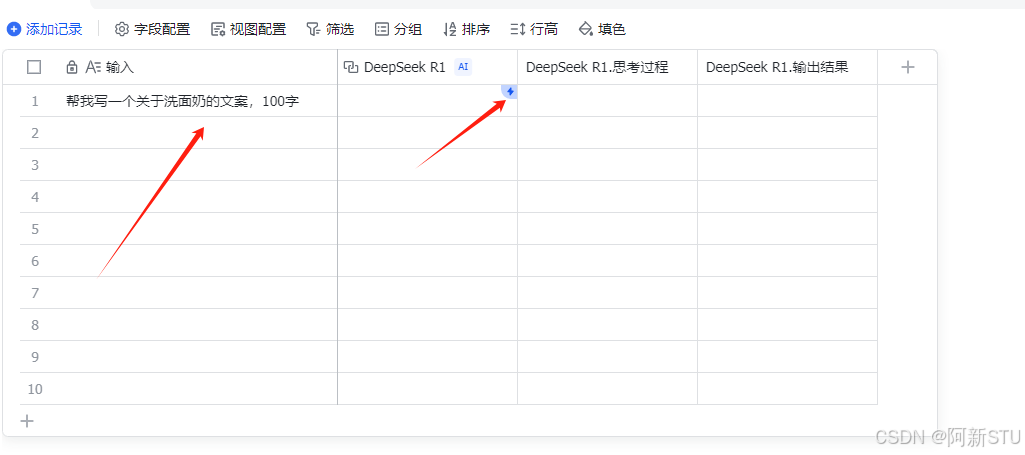Open 视图配置 view settings
1025x455 pixels.
coord(248,29)
